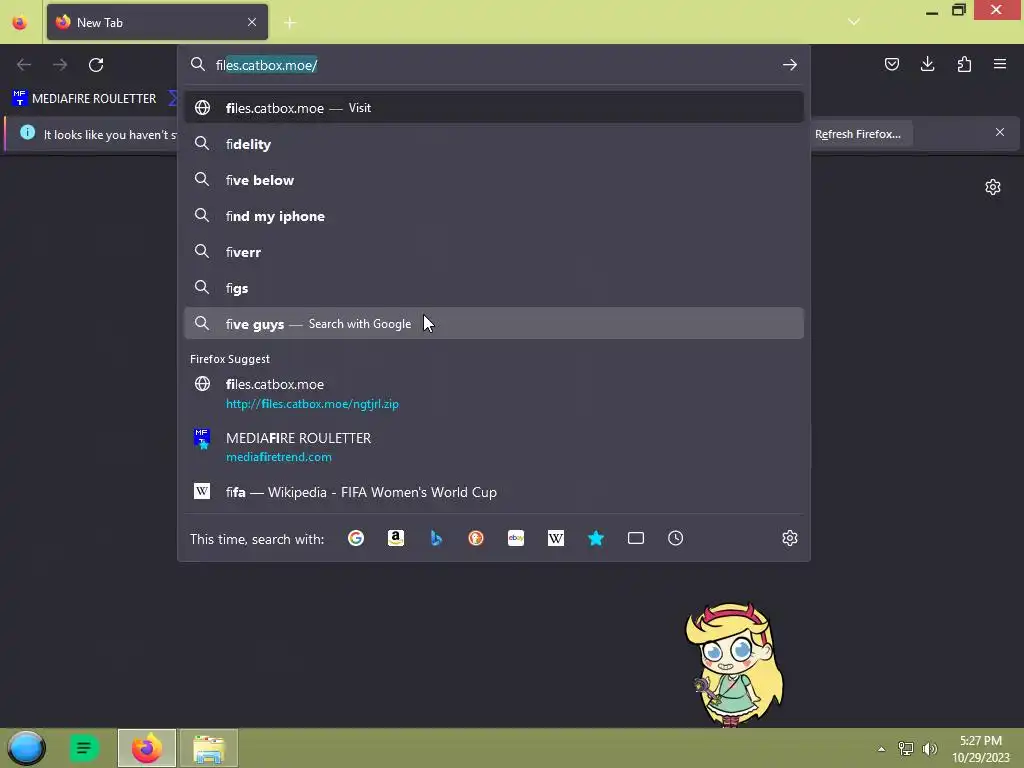Open the Extensions puzzle icon

point(964,64)
